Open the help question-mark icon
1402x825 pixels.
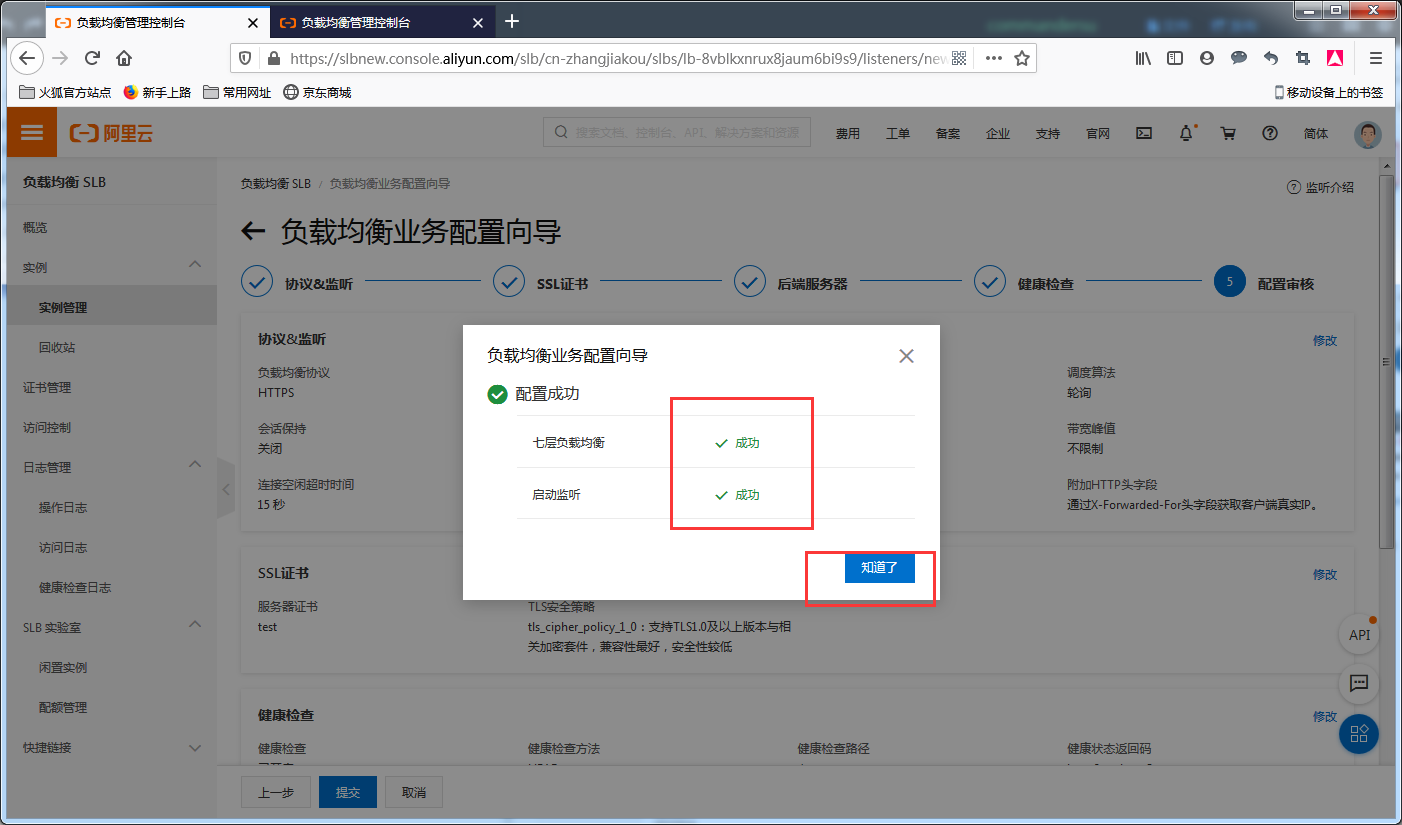tap(1269, 132)
